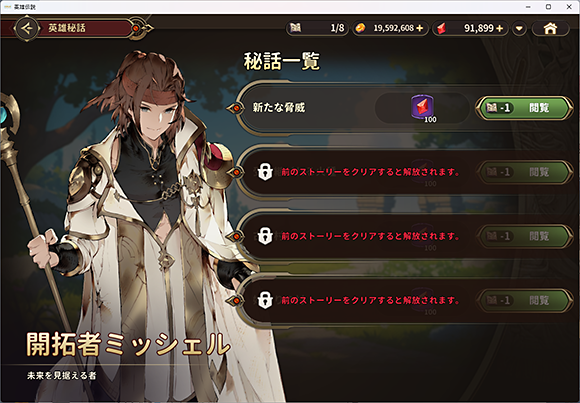This screenshot has height=403, width=580.
Task: Click the red gem currency icon
Action: click(x=441, y=28)
